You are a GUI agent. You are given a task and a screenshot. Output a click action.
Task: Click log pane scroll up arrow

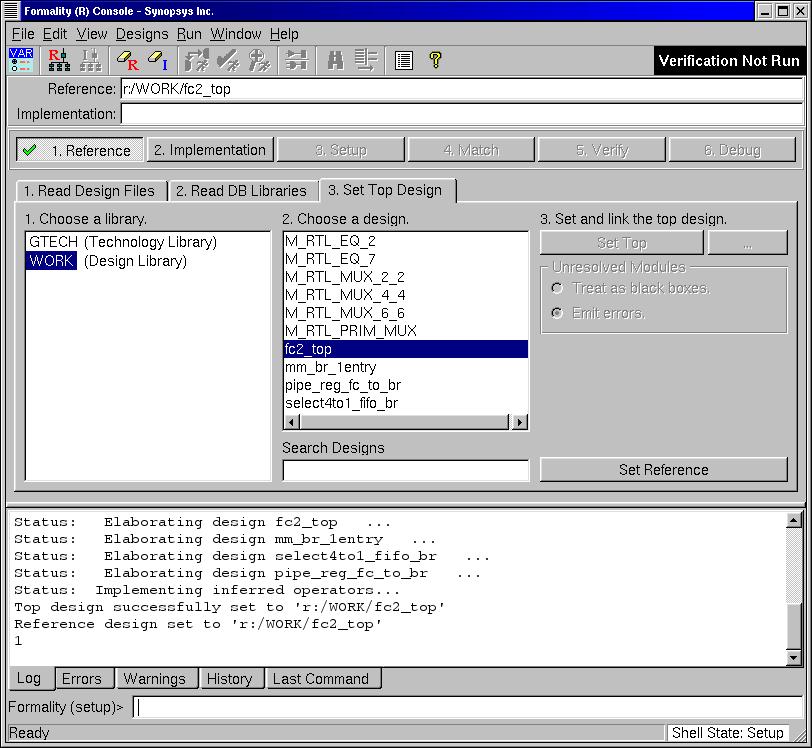pyautogui.click(x=793, y=520)
